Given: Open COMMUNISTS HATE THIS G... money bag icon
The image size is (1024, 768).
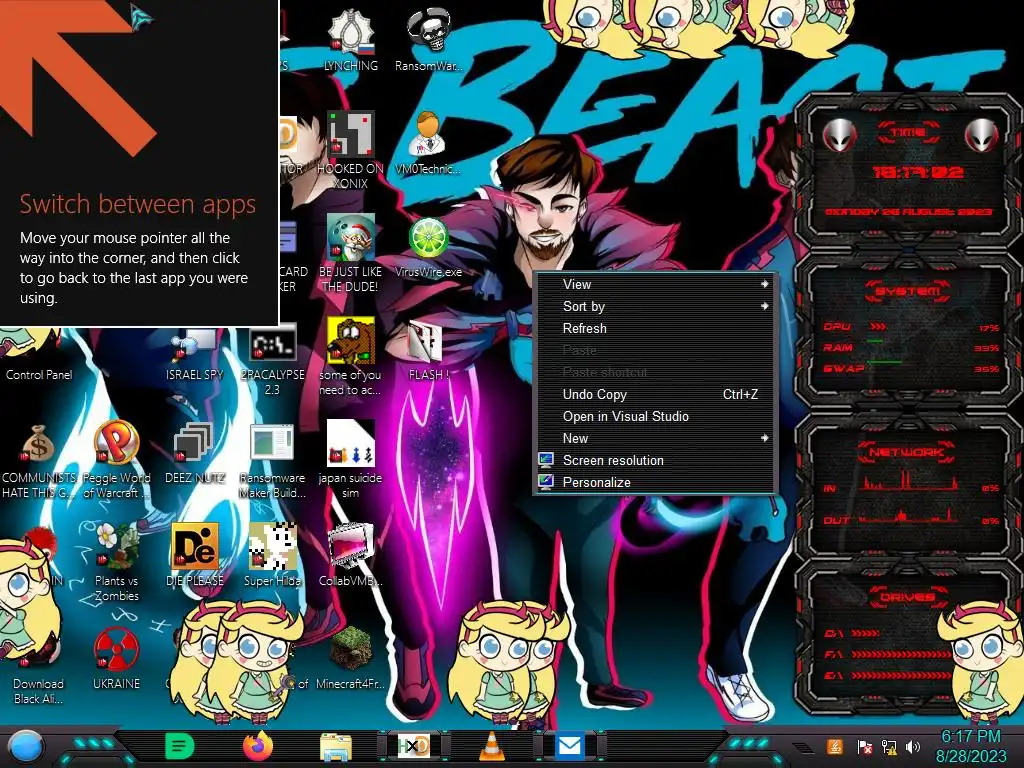Looking at the screenshot, I should (39, 460).
